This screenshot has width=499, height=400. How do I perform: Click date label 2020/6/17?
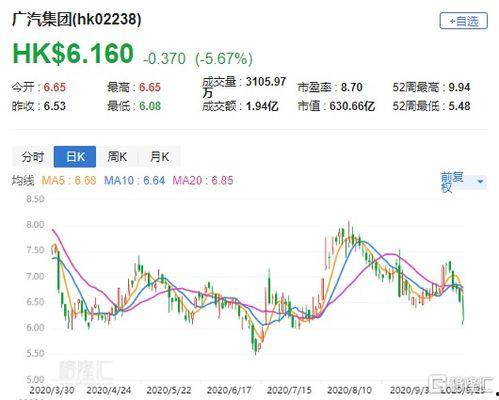pos(229,390)
